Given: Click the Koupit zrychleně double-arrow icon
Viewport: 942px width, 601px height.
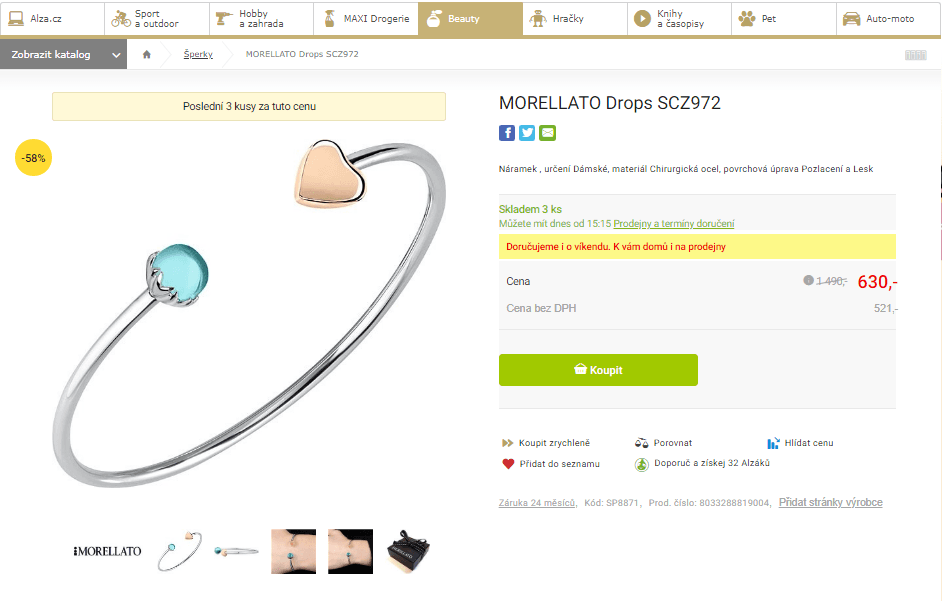Looking at the screenshot, I should 509,442.
